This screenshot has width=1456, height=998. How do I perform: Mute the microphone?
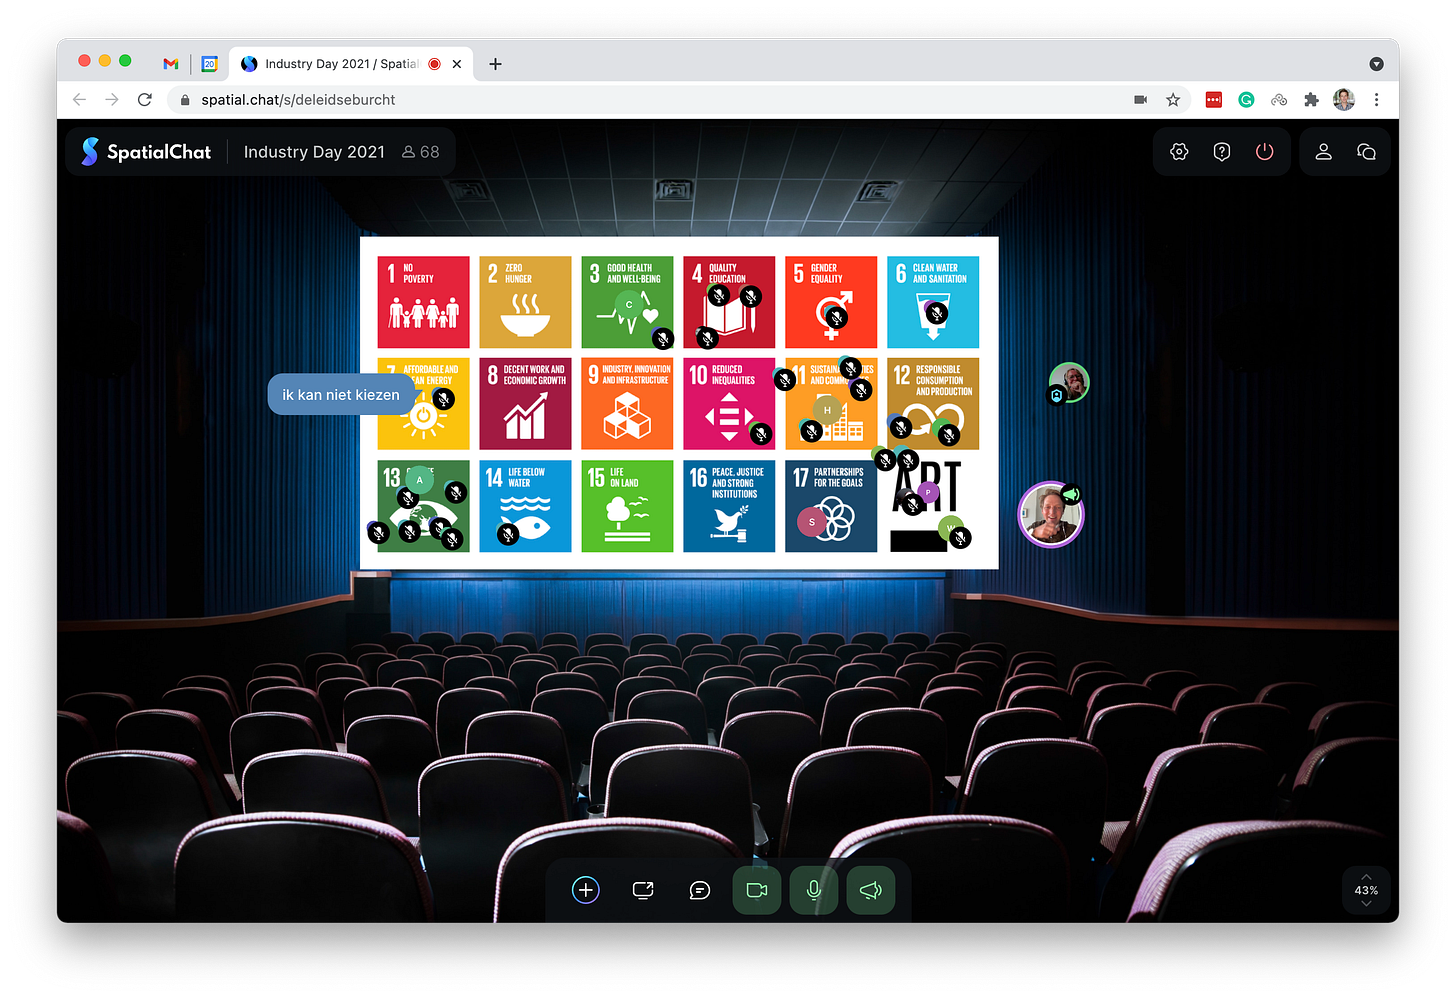[x=814, y=890]
